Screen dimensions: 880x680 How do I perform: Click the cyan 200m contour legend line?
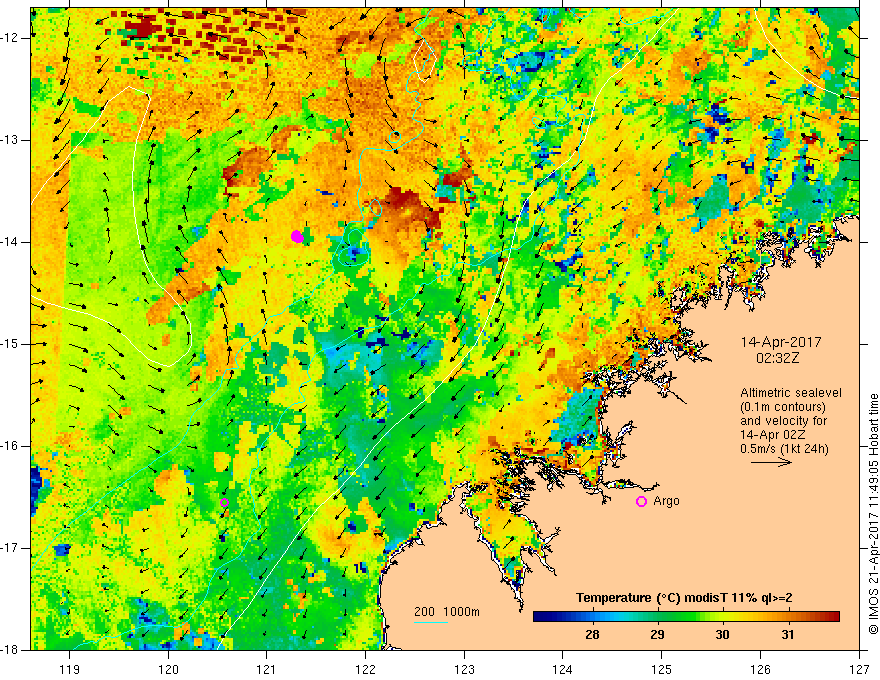coord(431,622)
